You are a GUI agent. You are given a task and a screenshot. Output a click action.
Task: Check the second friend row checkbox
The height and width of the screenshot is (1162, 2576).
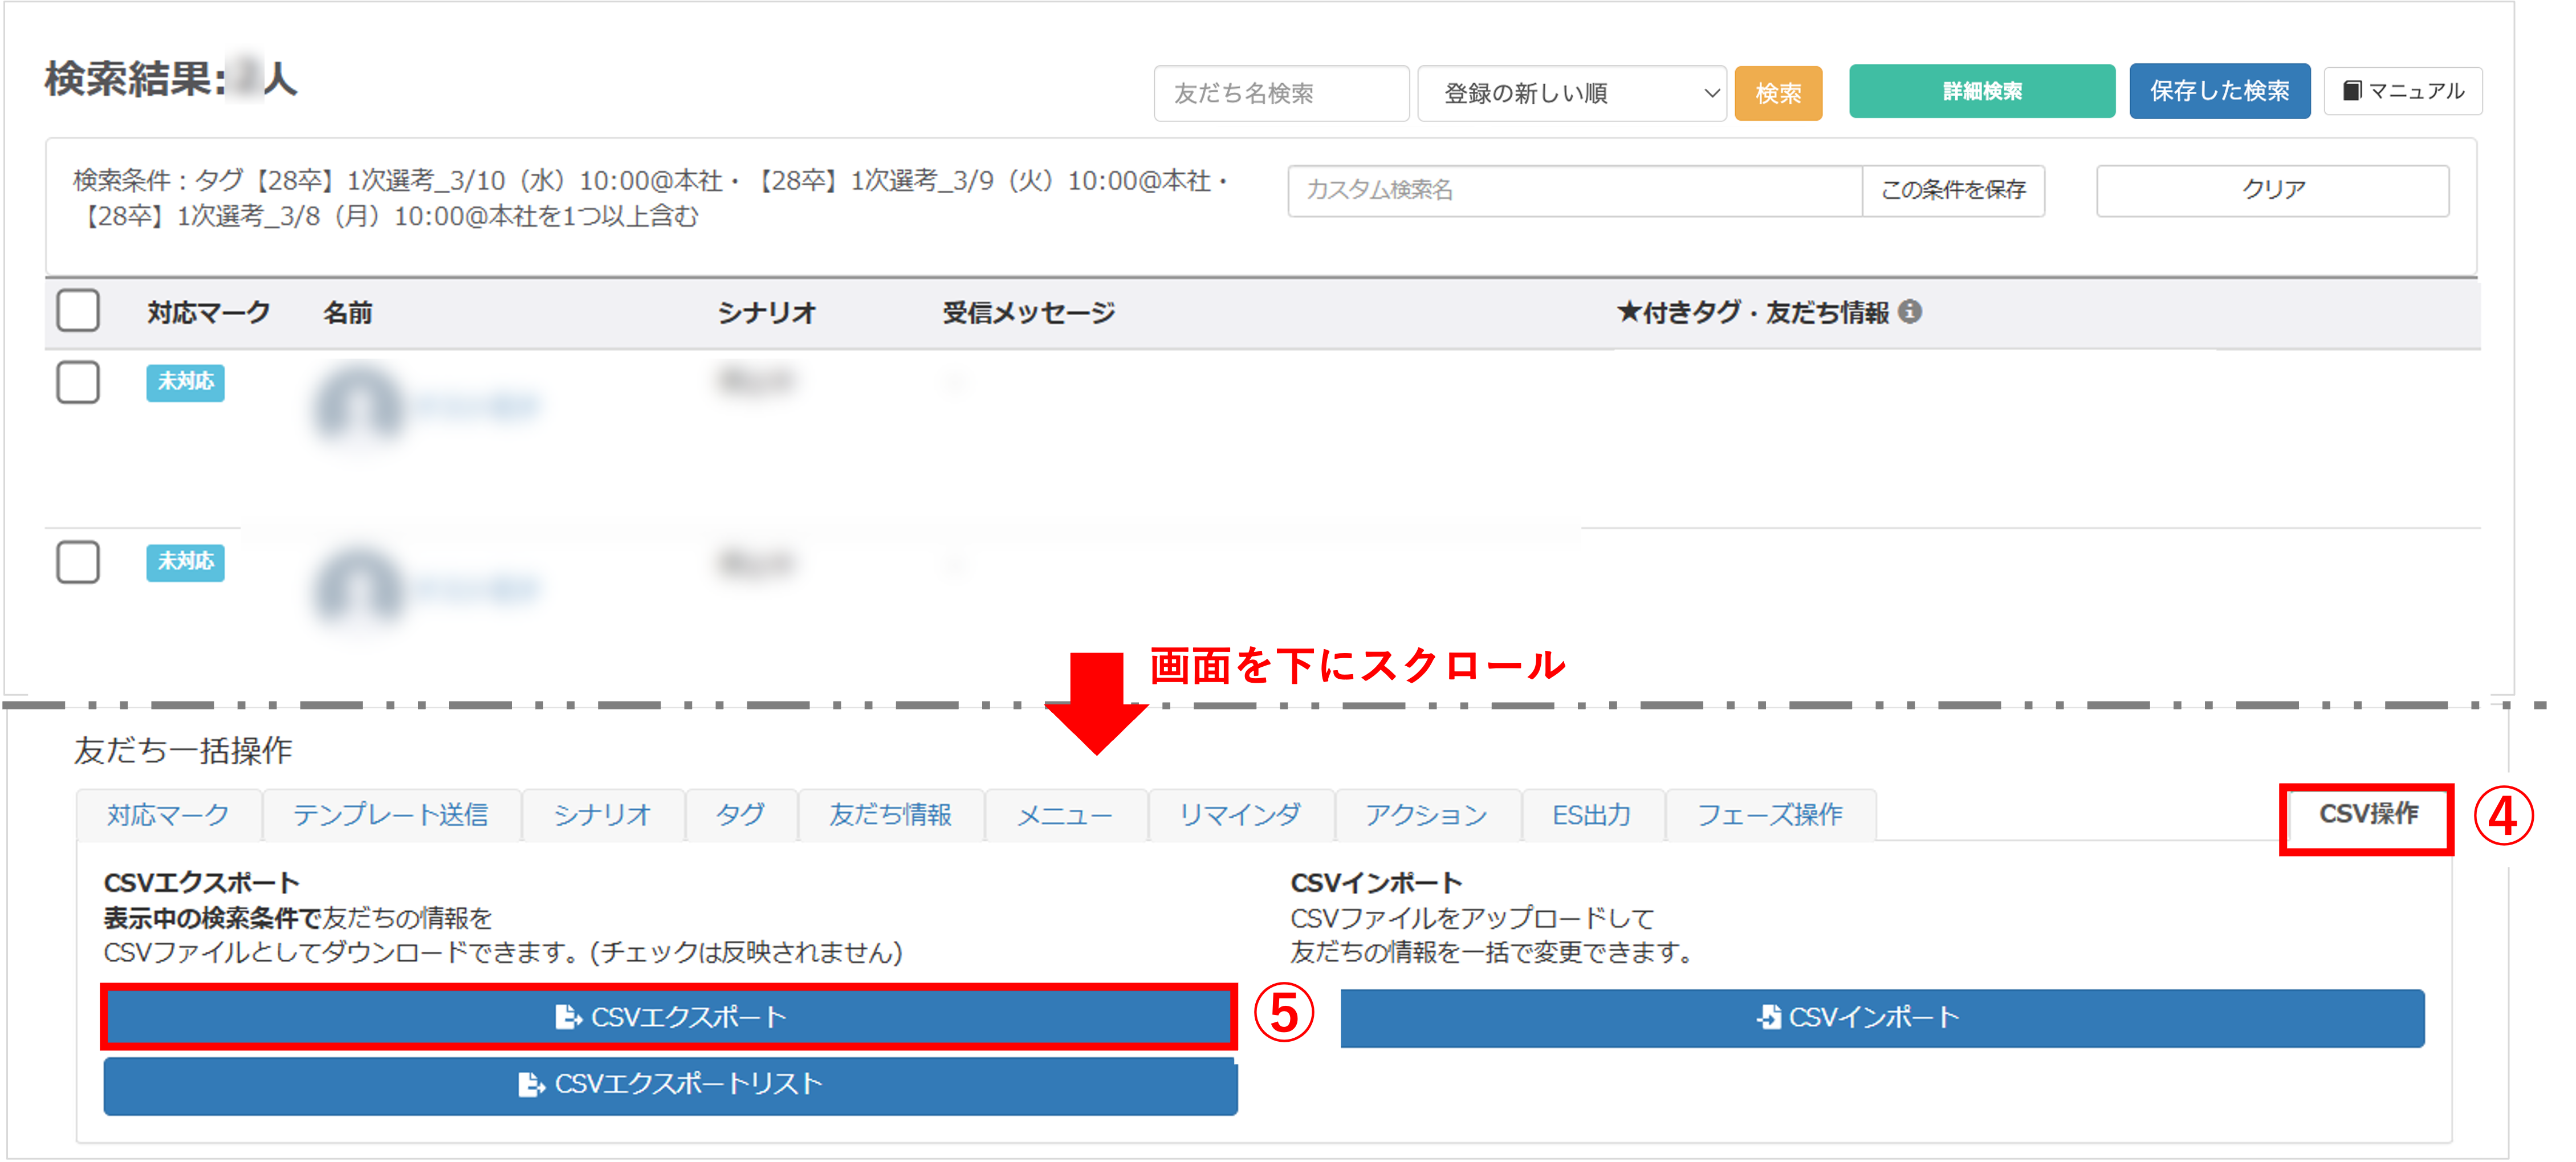pyautogui.click(x=78, y=562)
